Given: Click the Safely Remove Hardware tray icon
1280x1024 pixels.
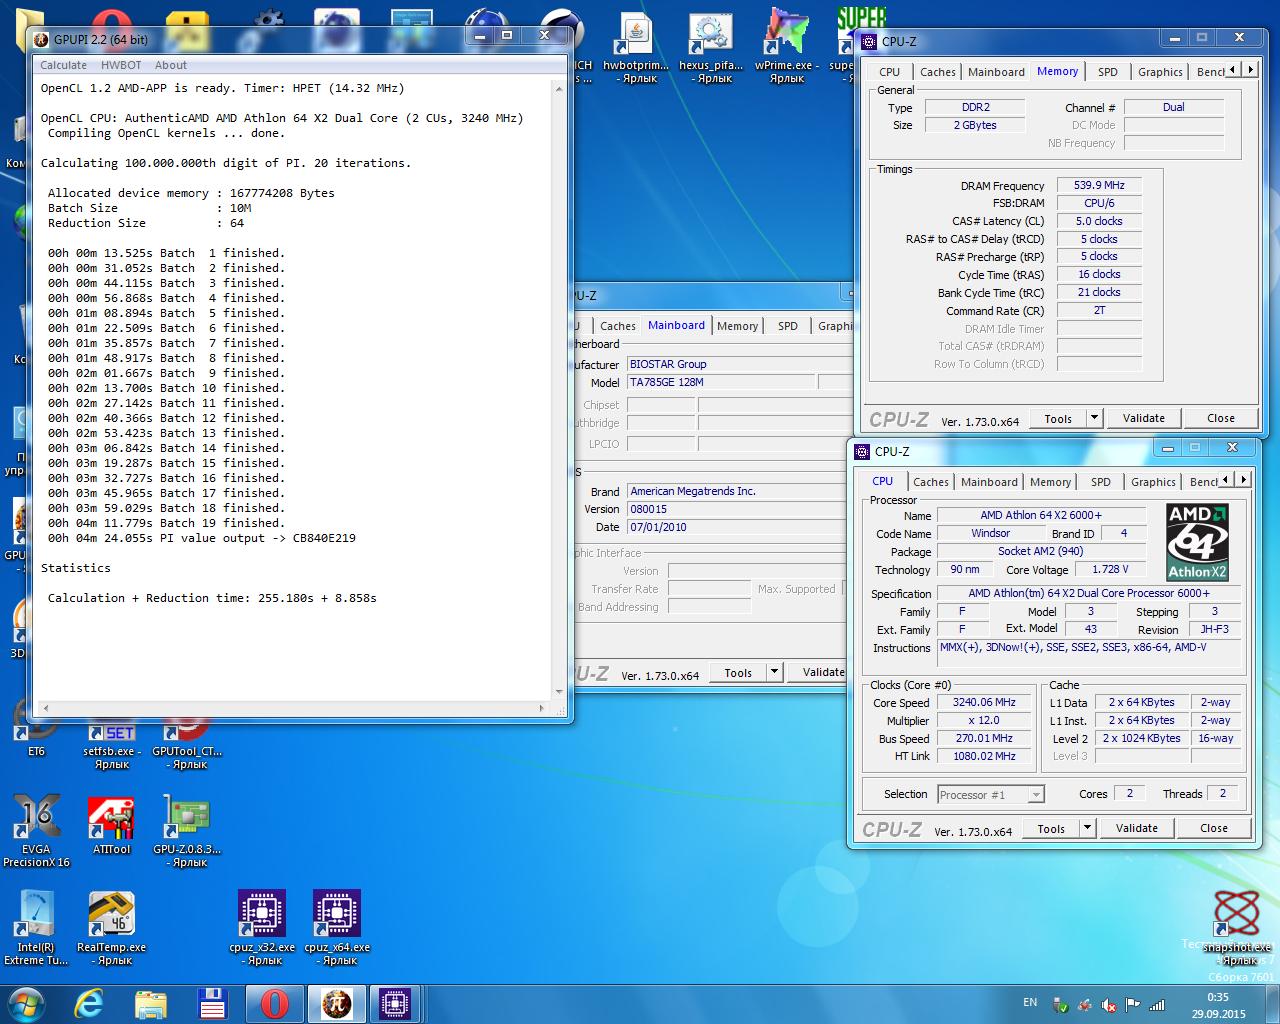Looking at the screenshot, I should (x=1061, y=1004).
